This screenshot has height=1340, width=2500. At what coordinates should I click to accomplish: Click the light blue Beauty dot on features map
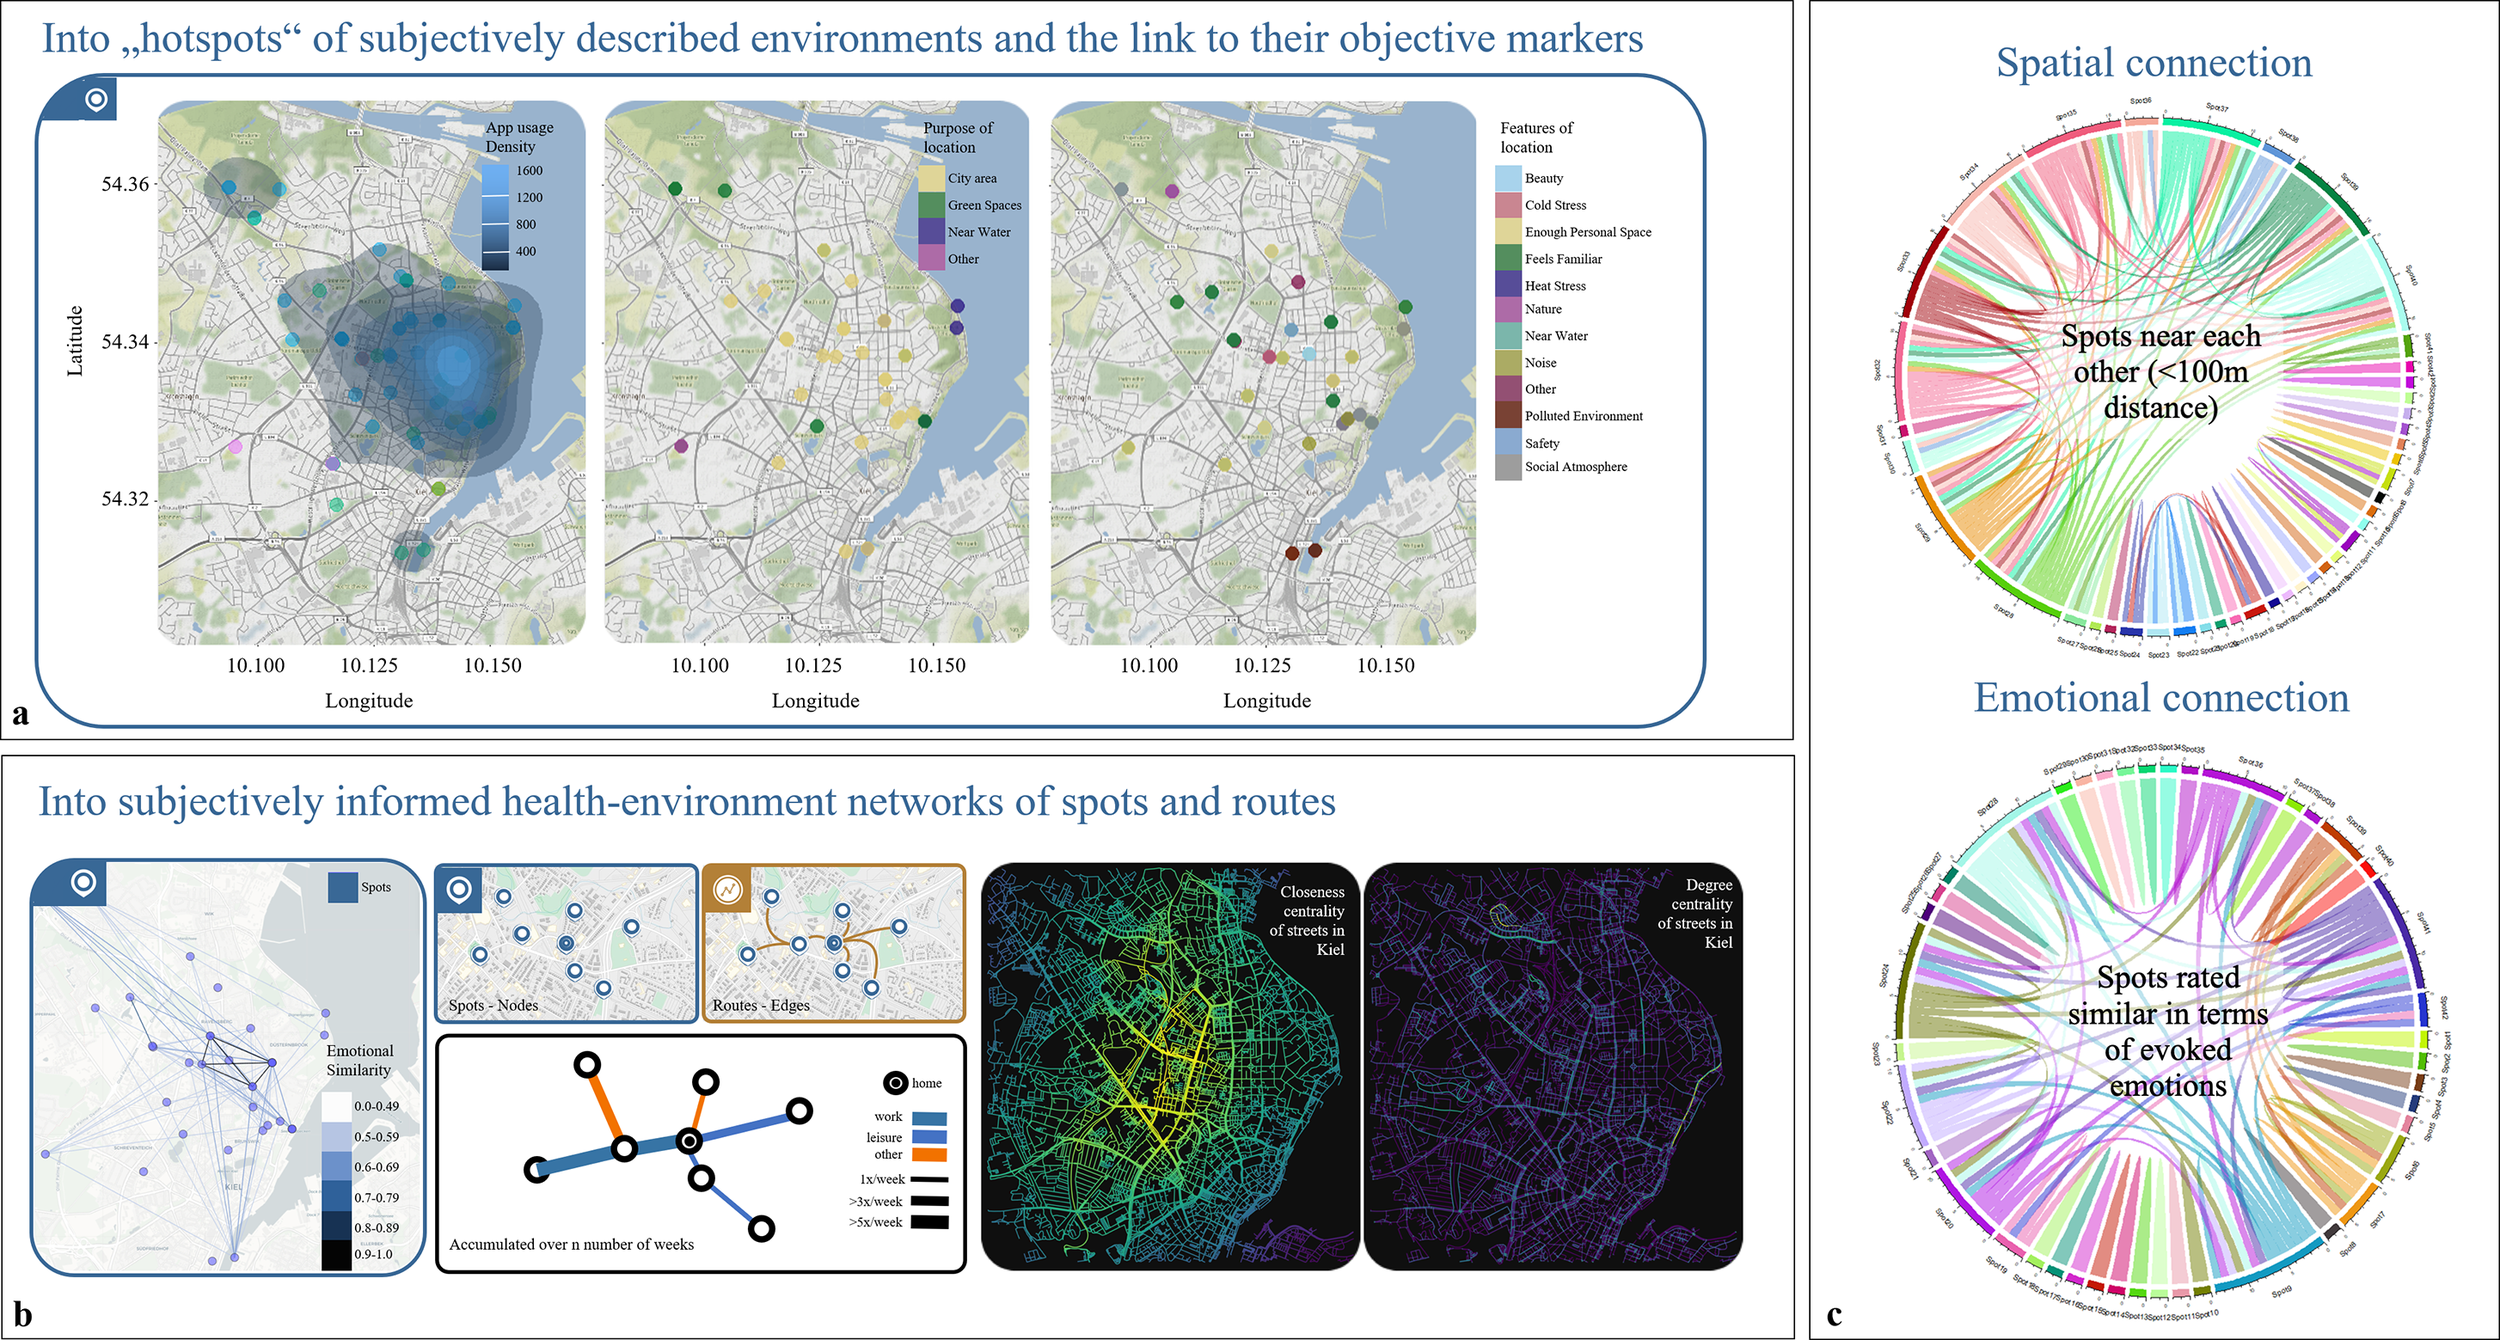[x=1309, y=353]
